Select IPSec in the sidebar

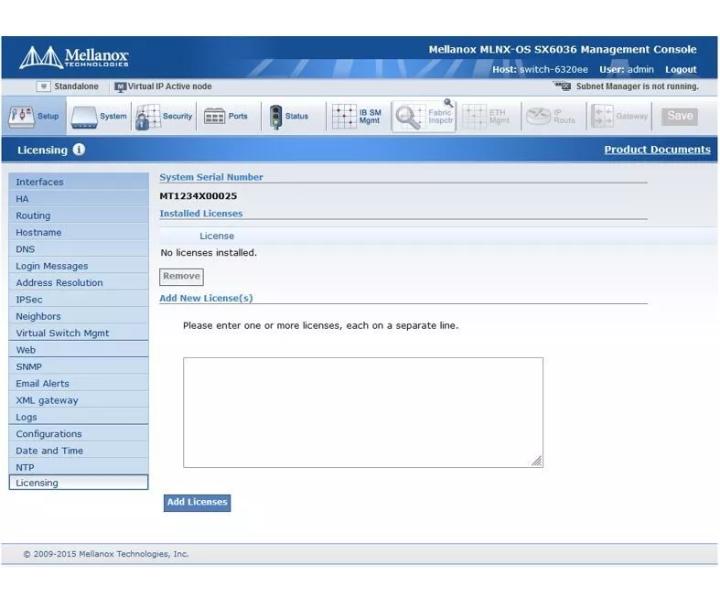[79, 299]
